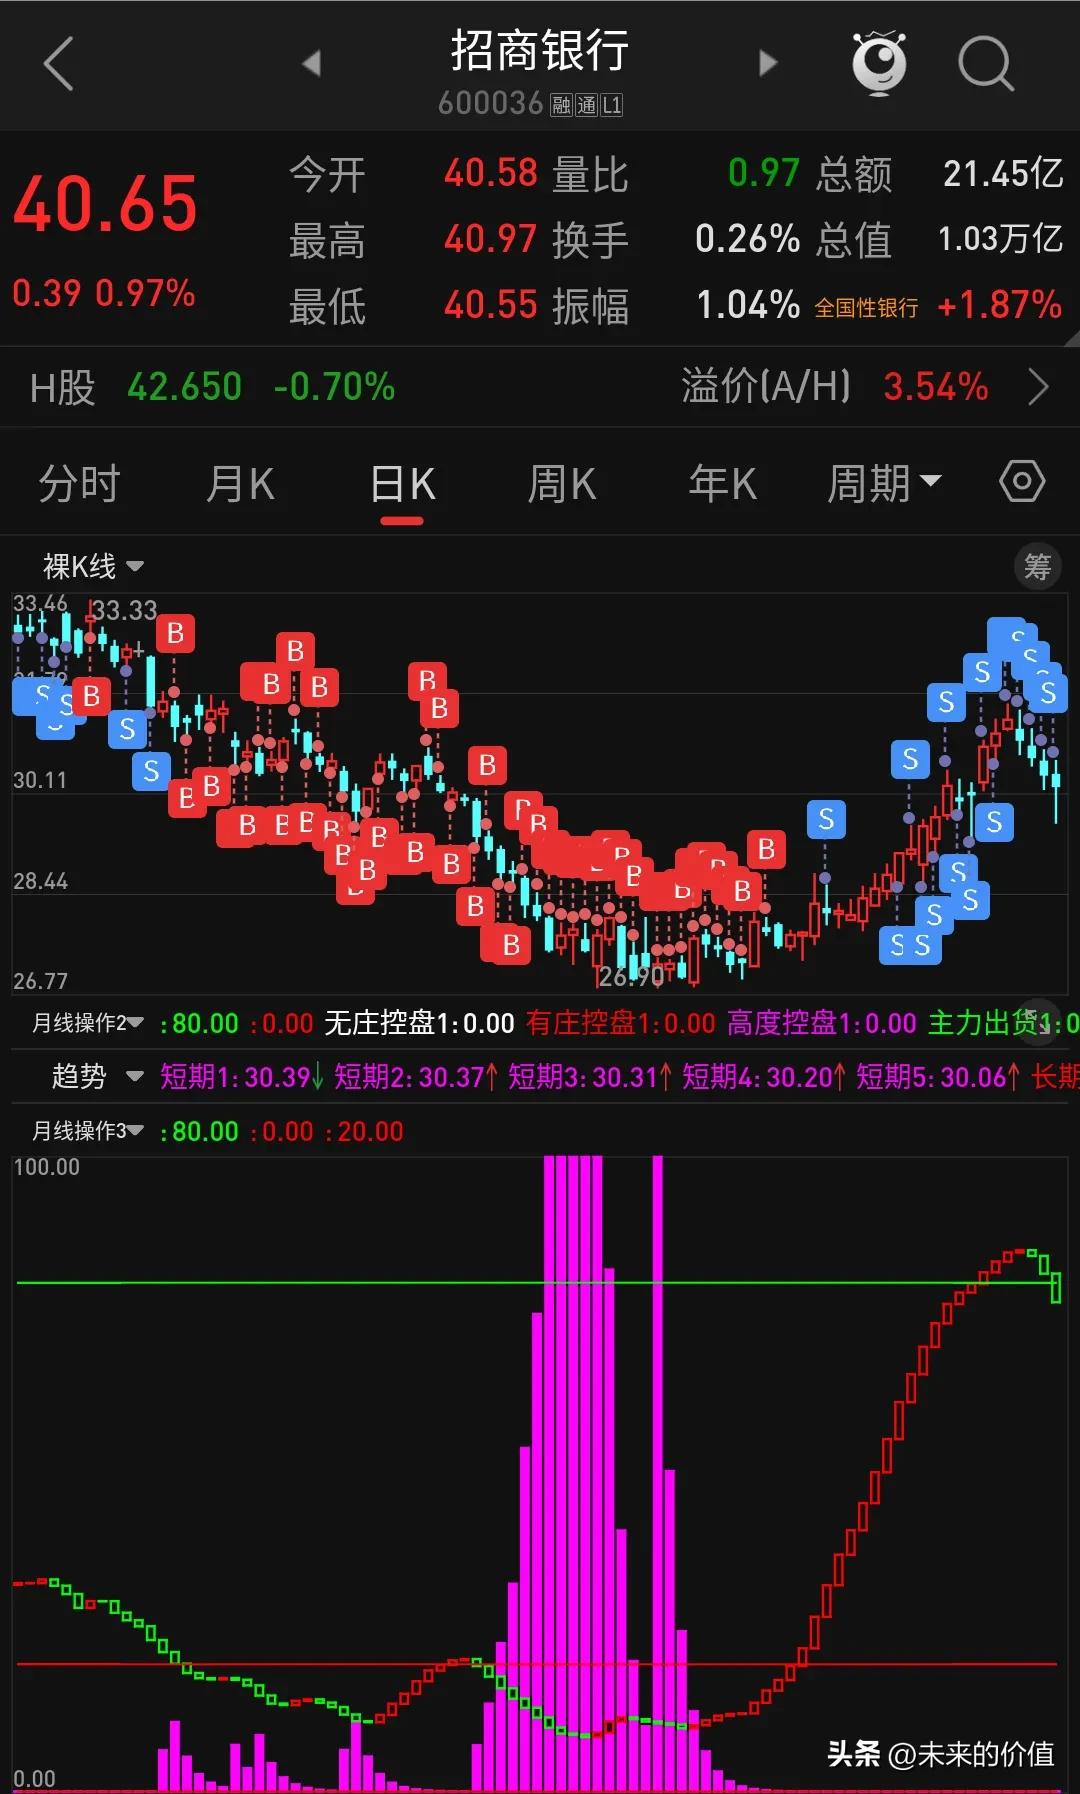The height and width of the screenshot is (1794, 1080).
Task: Tap the 溢价(A/H) 3.54% value
Action: point(936,387)
